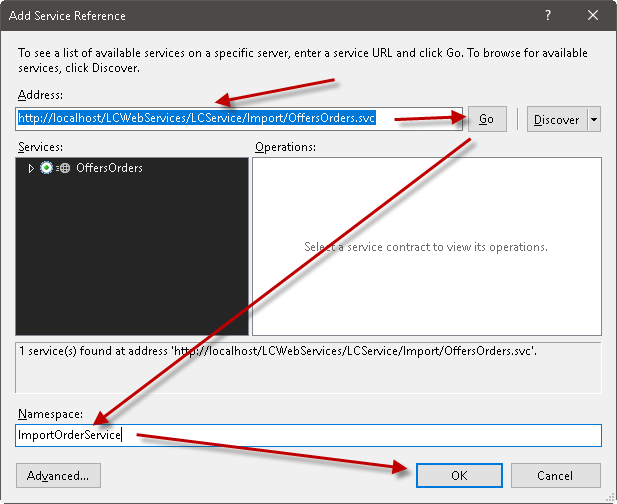Click the empty area of Services pane
Image resolution: width=617 pixels, height=504 pixels.
point(132,270)
